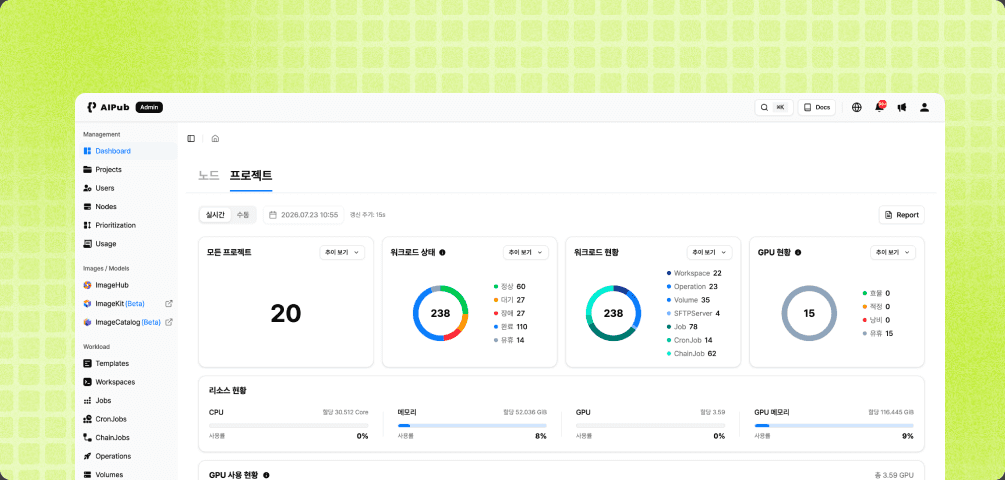This screenshot has width=1005, height=480.
Task: Click the ImageHub icon in the sidebar
Action: [x=88, y=285]
